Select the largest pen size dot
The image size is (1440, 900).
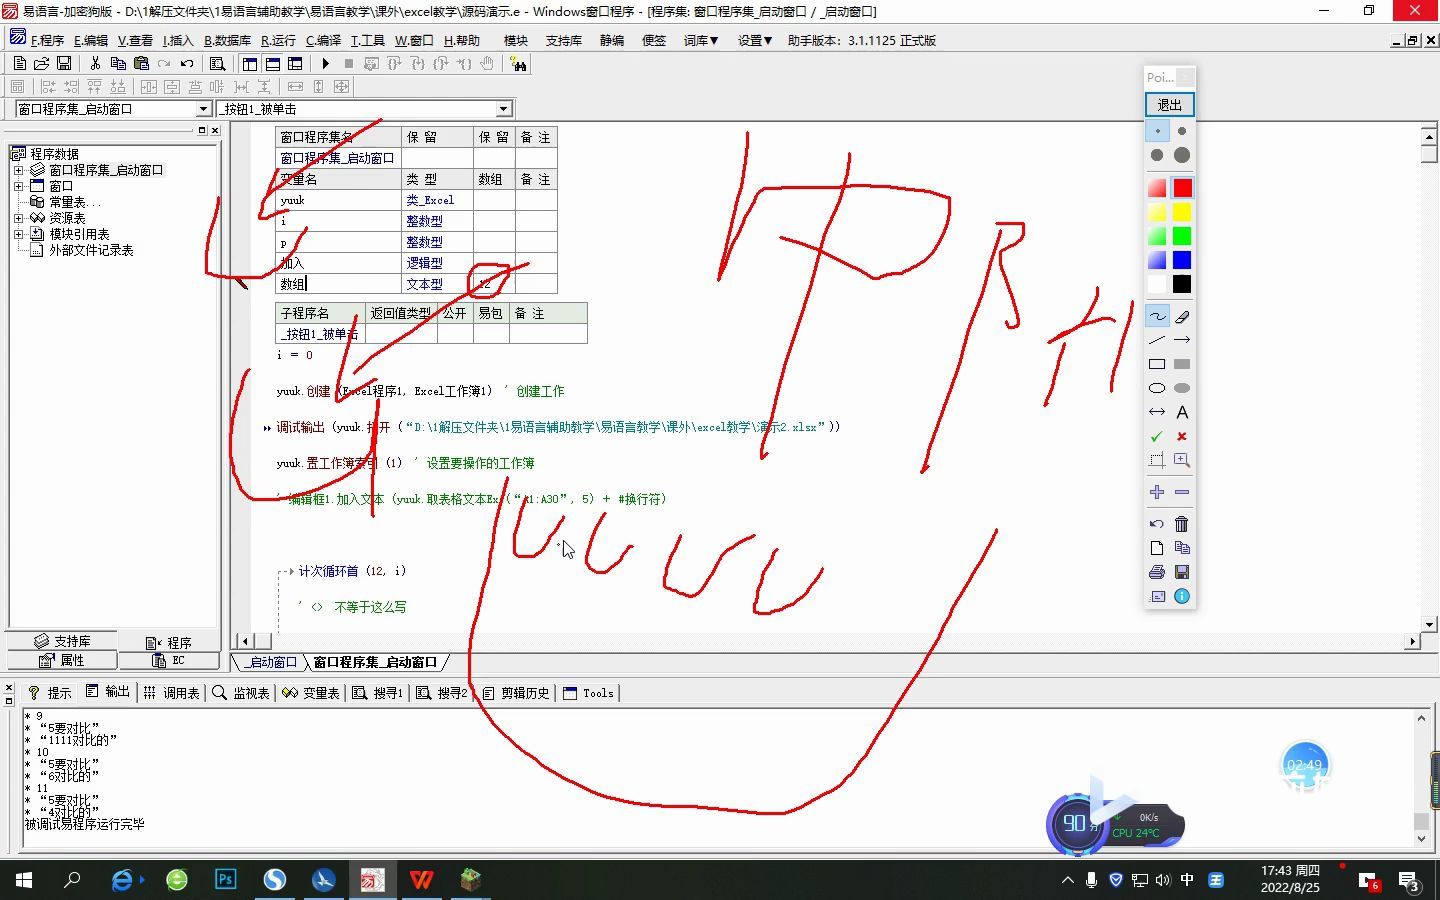click(x=1182, y=155)
